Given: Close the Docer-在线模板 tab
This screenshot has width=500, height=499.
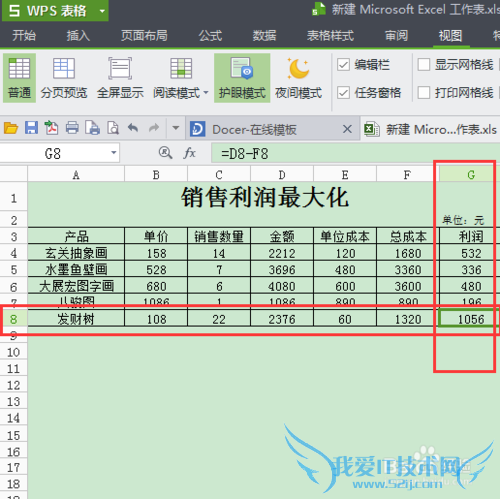Looking at the screenshot, I should click(347, 129).
